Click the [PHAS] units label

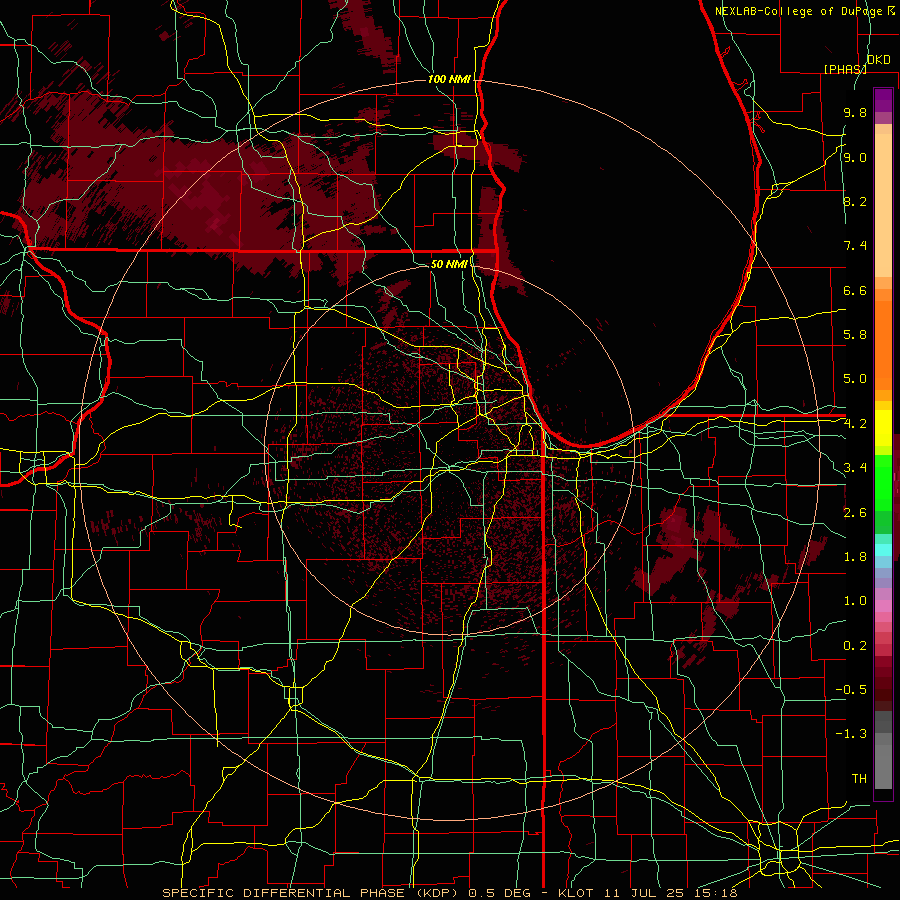click(845, 69)
